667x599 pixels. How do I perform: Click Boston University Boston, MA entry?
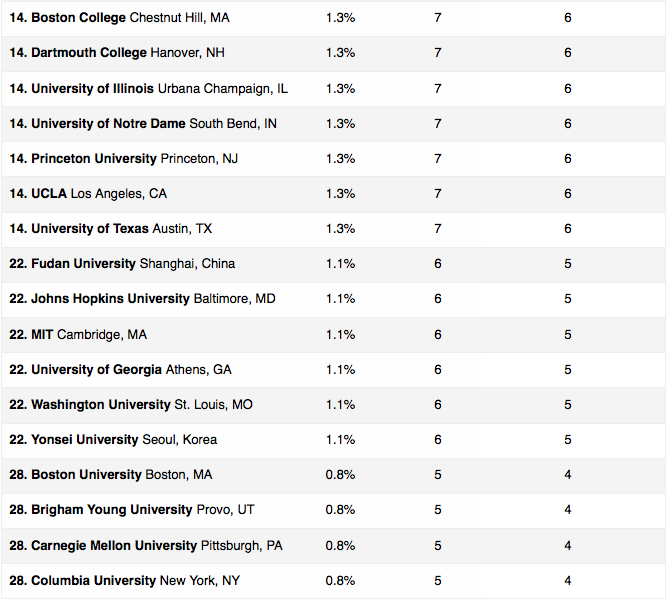(x=111, y=474)
